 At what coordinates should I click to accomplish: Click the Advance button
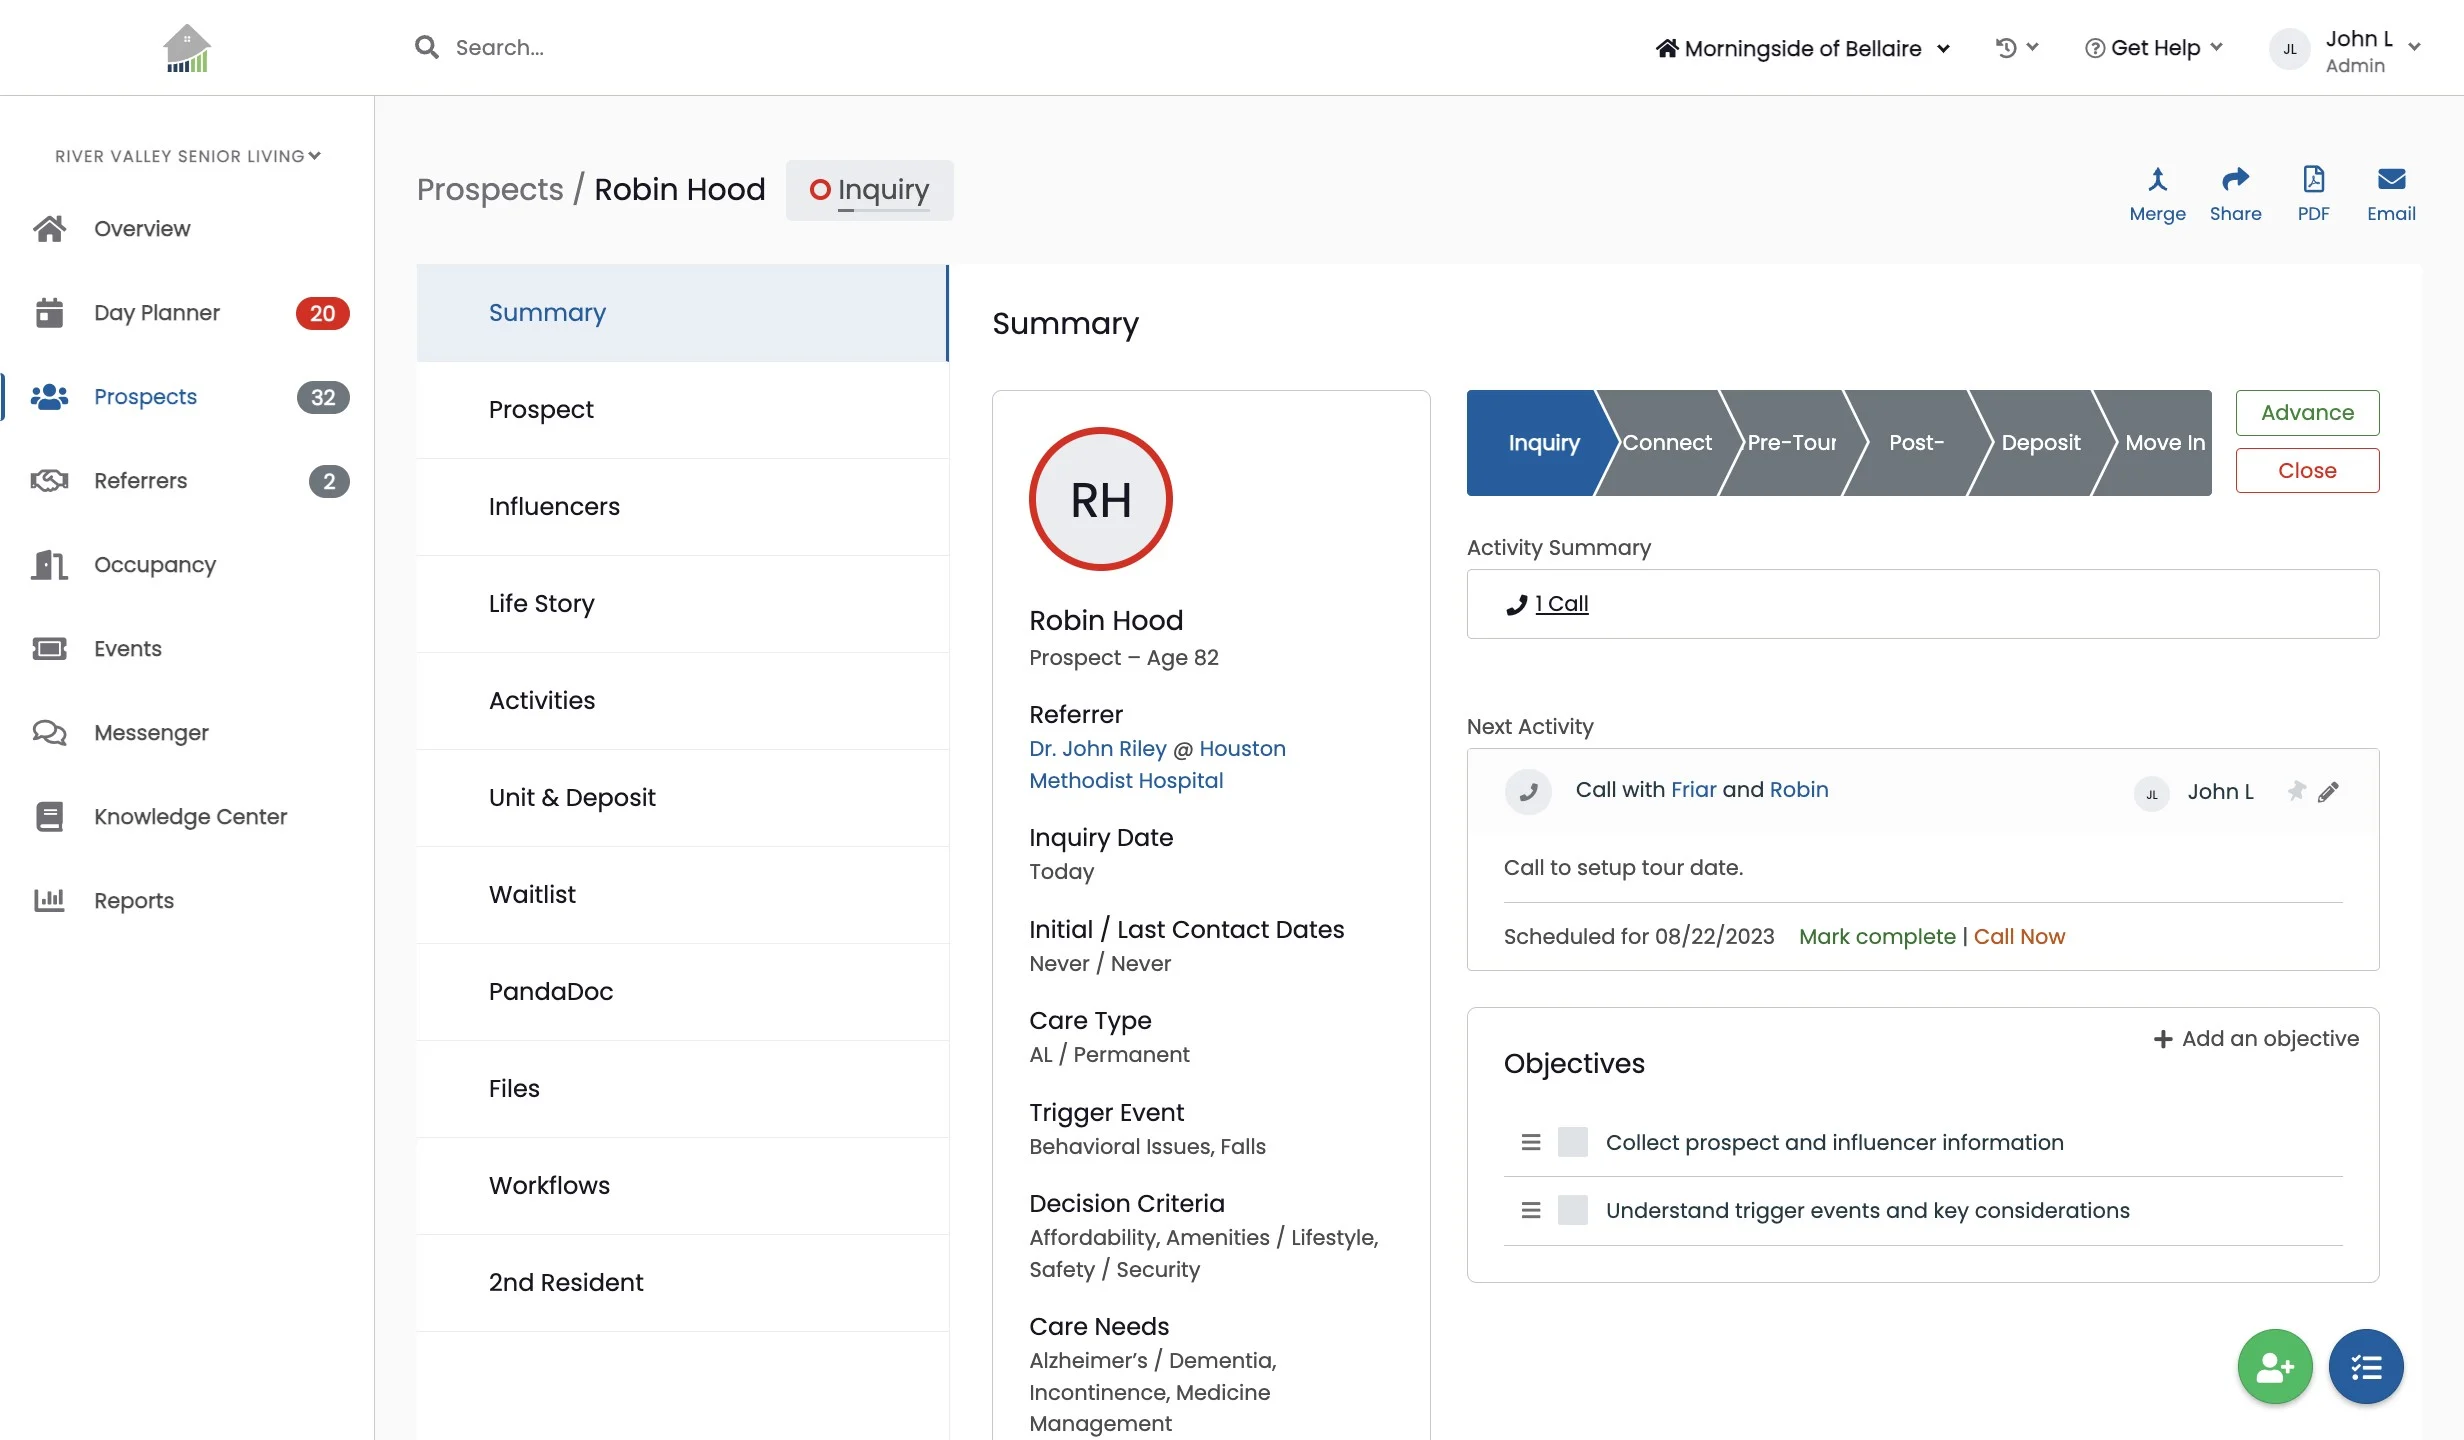pos(2307,413)
